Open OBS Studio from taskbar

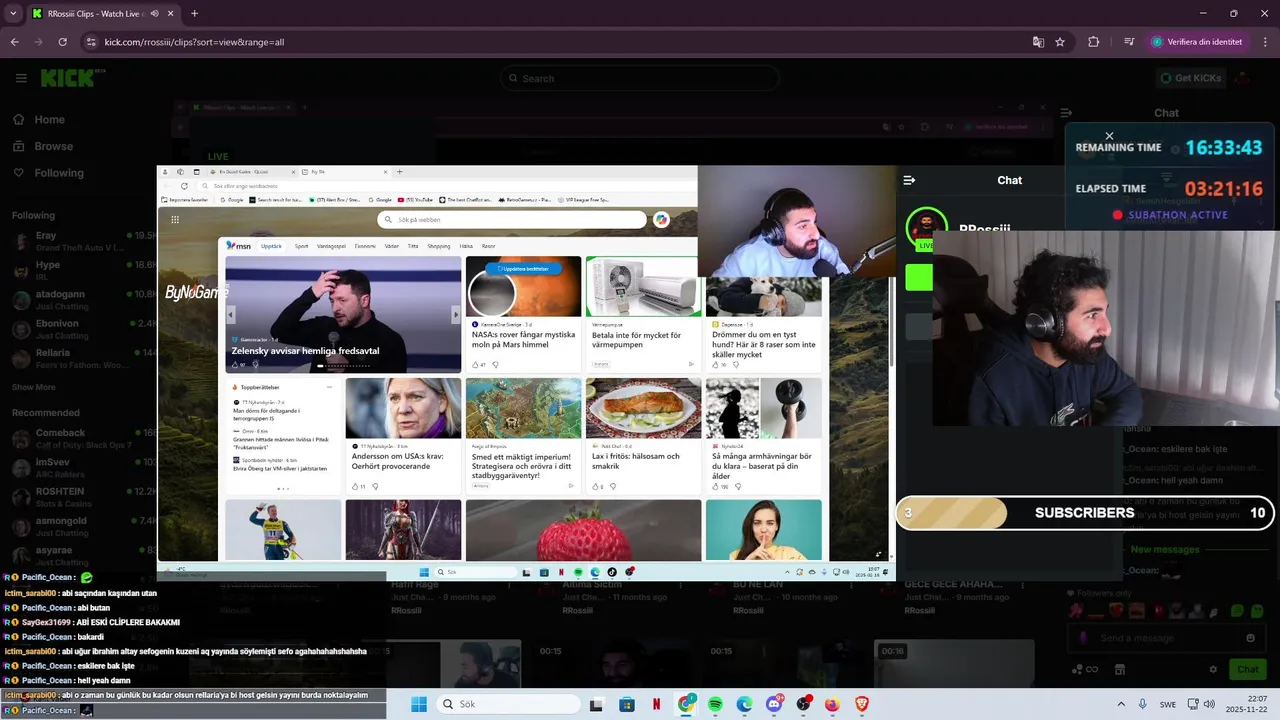[803, 704]
